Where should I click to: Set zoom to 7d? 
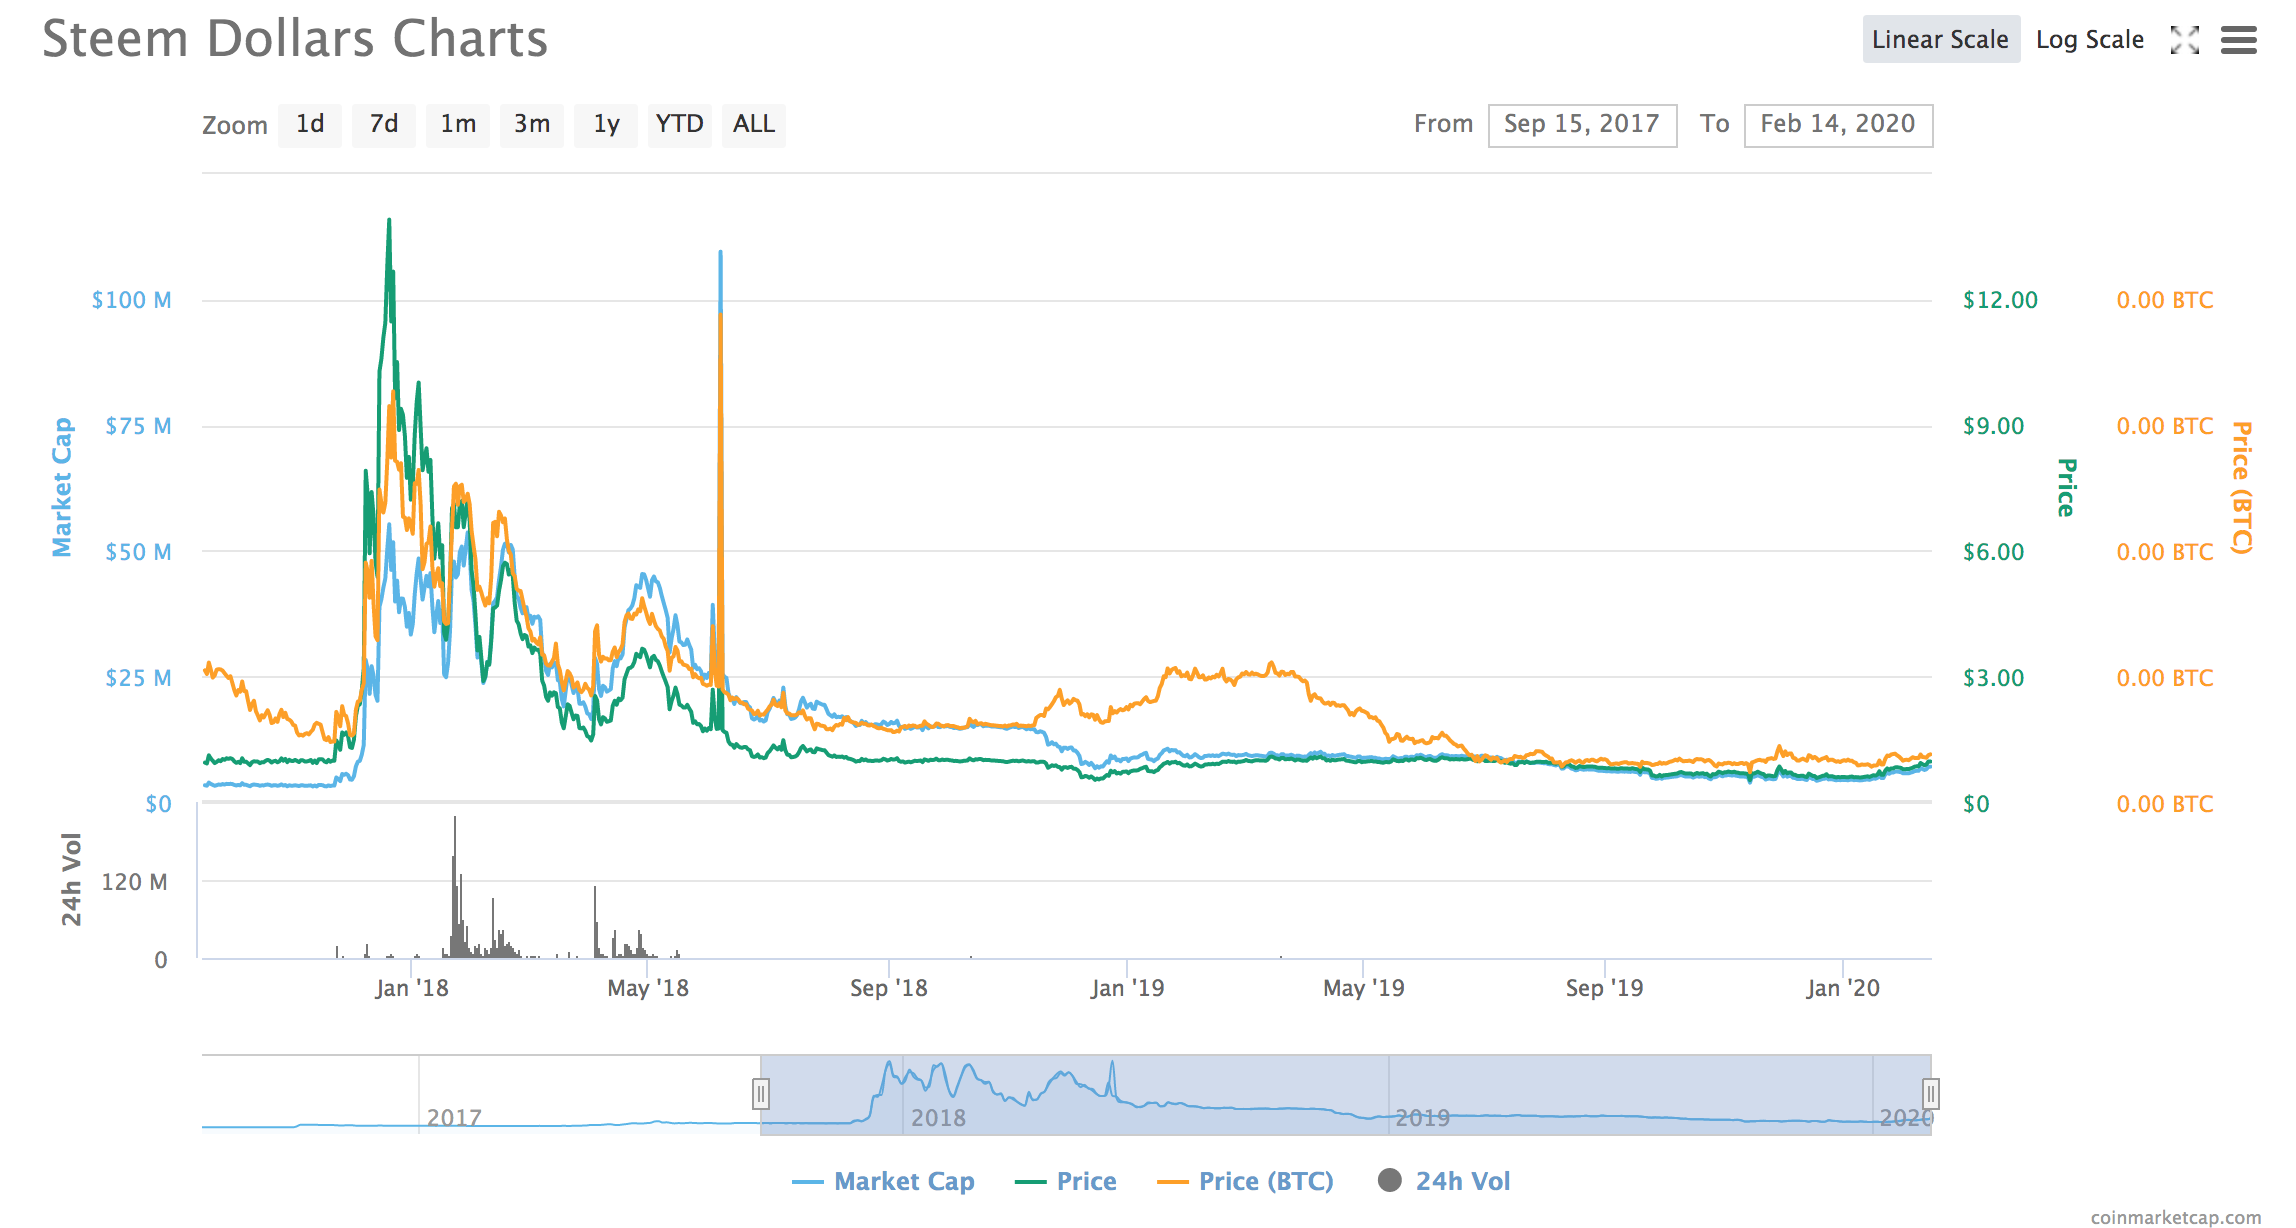click(x=384, y=124)
